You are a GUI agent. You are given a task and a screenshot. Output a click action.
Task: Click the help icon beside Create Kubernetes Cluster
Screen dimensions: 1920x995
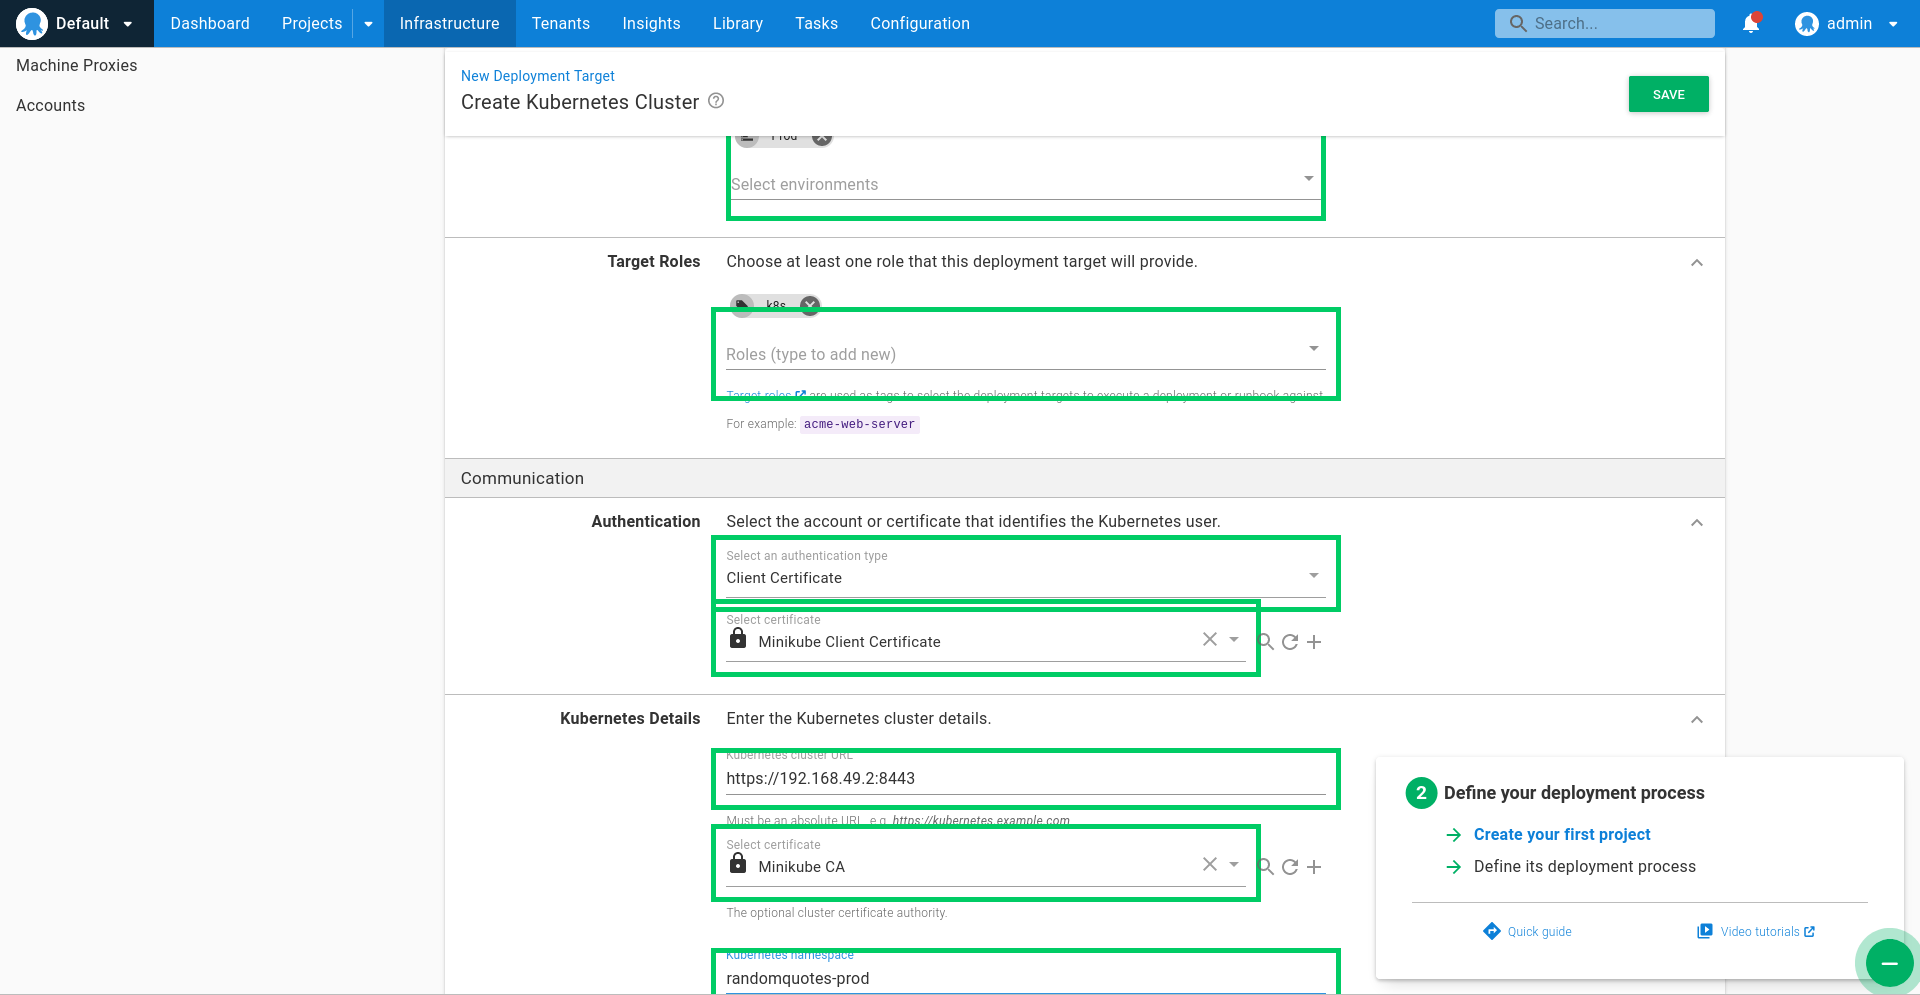pyautogui.click(x=716, y=101)
